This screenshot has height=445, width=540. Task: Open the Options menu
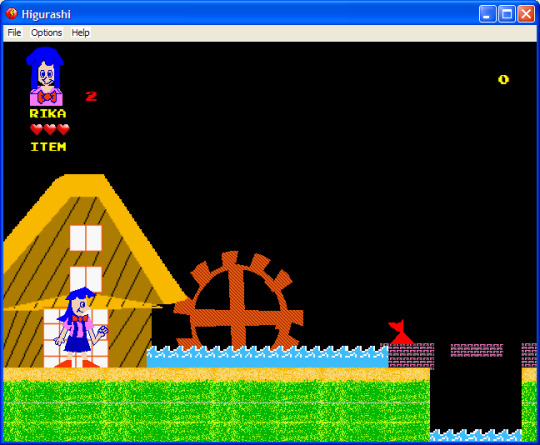click(x=46, y=33)
